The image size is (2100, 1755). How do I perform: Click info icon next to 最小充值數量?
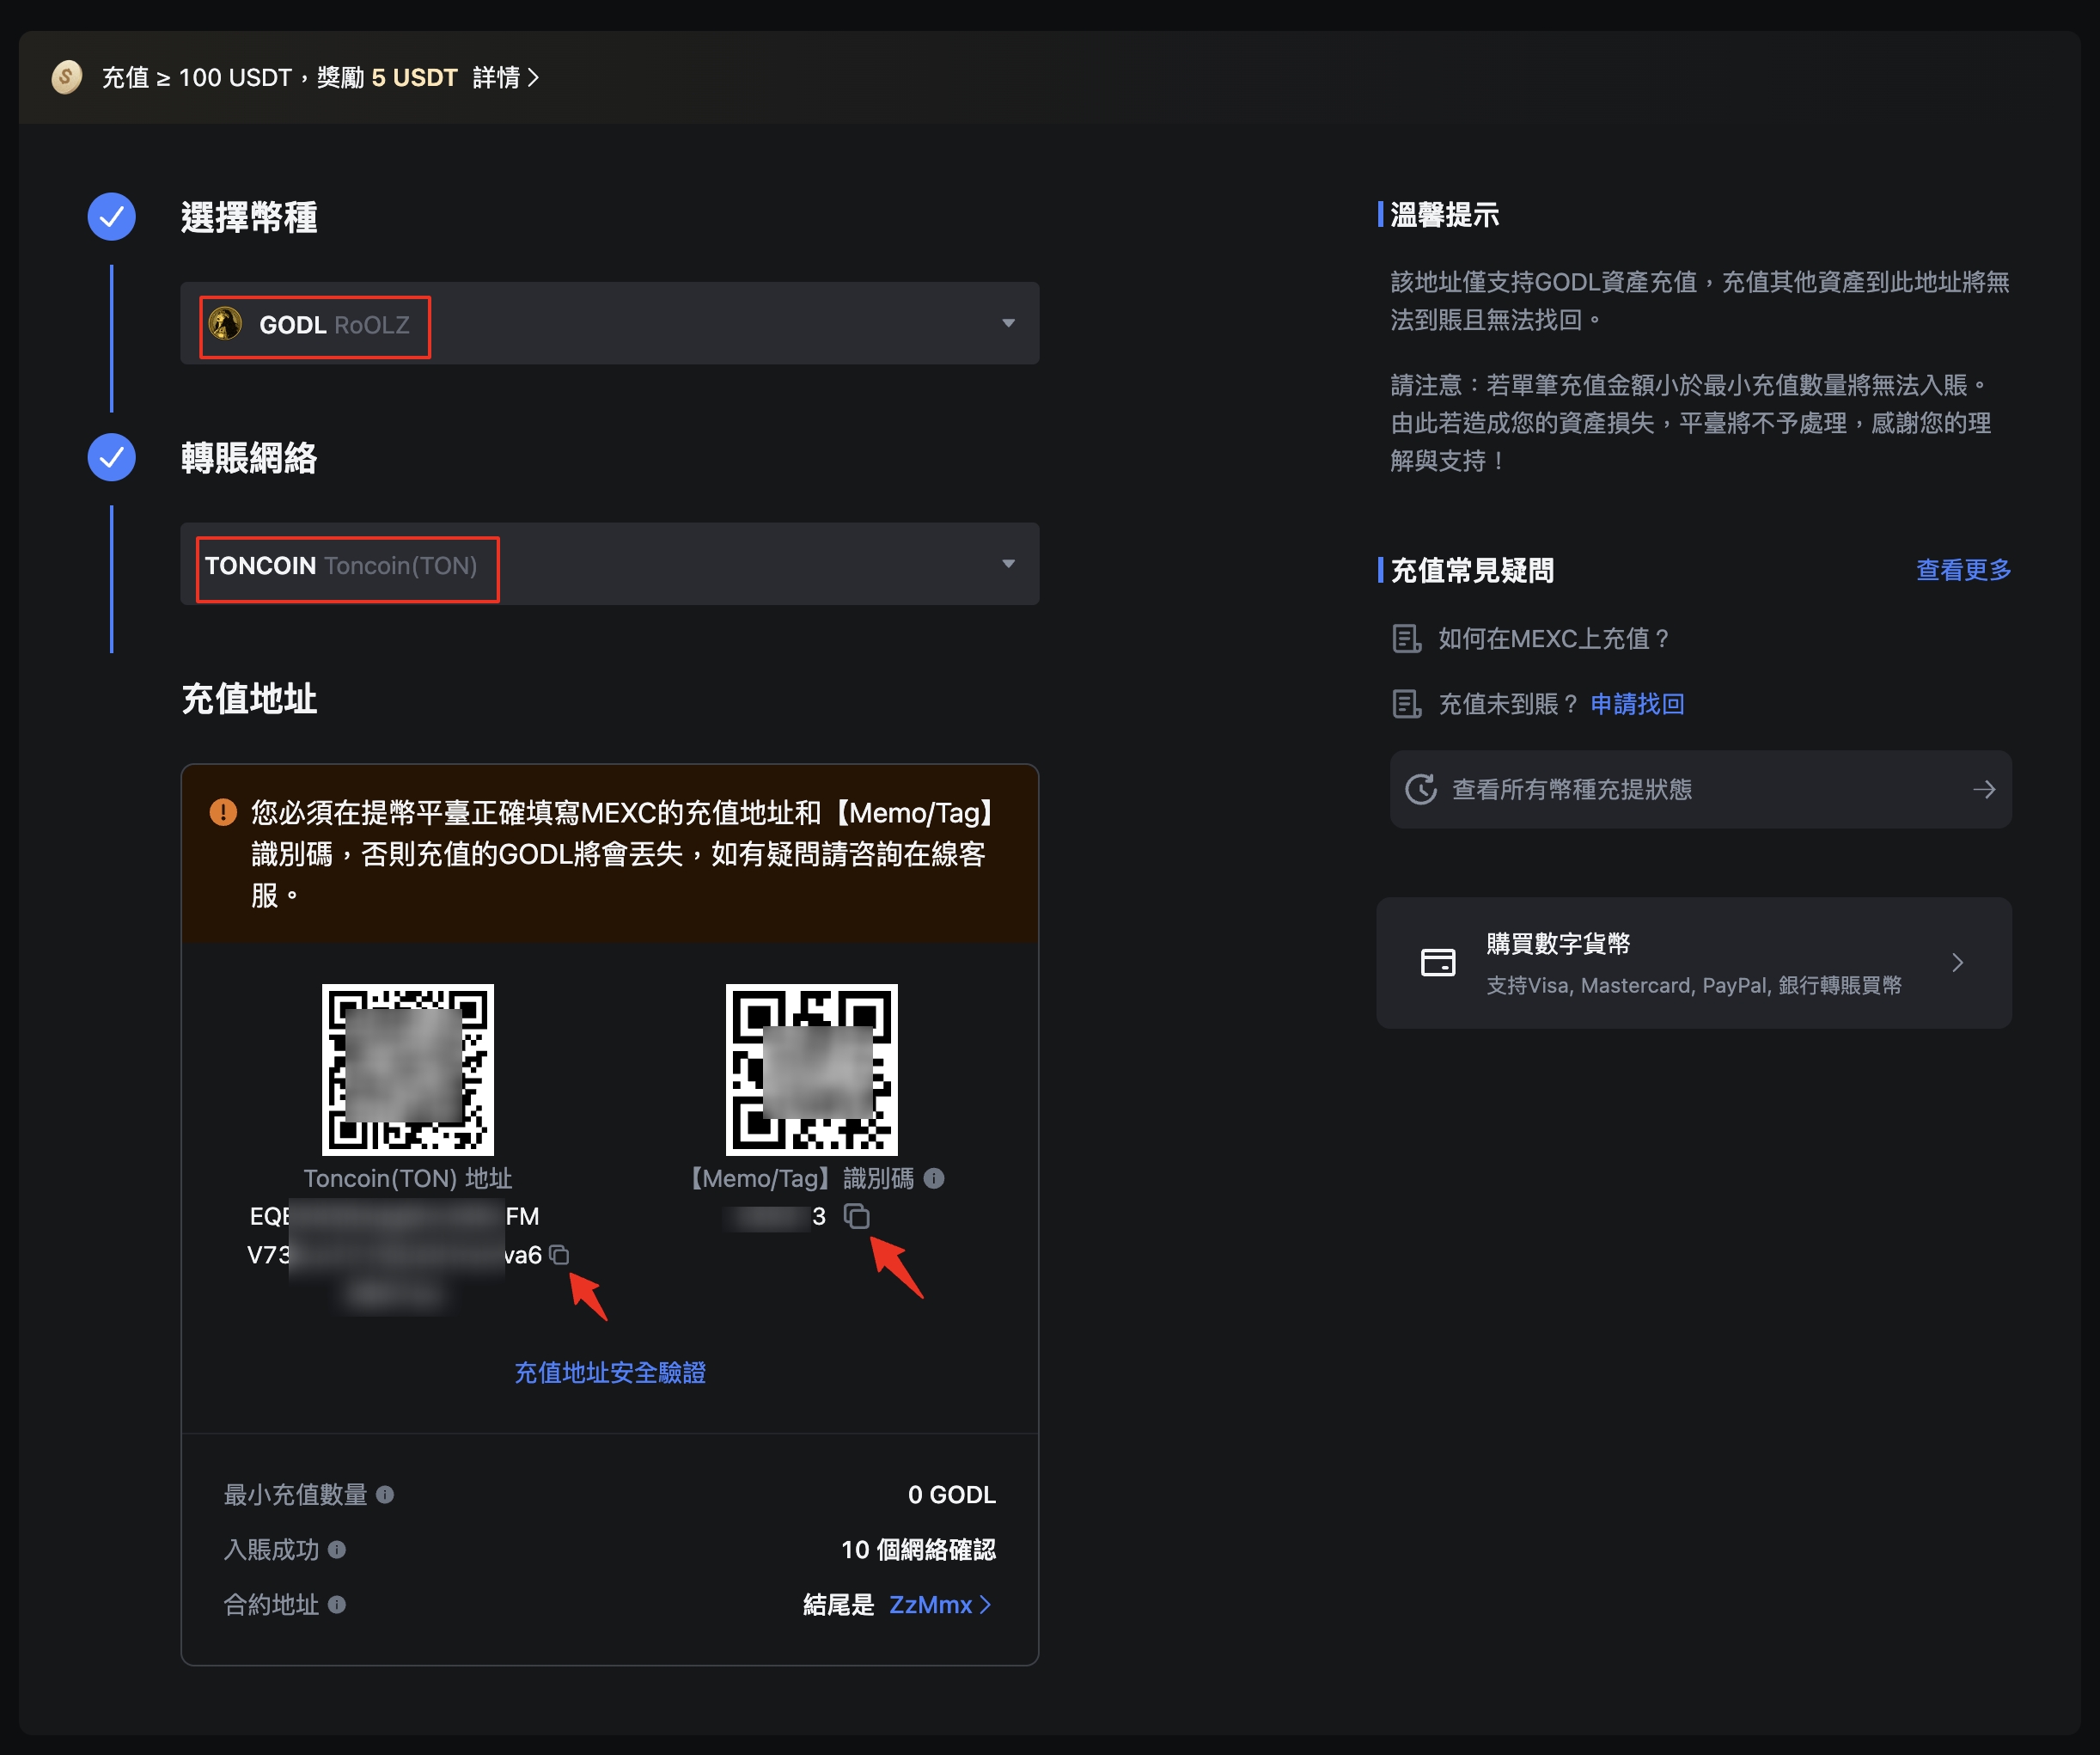coord(385,1494)
